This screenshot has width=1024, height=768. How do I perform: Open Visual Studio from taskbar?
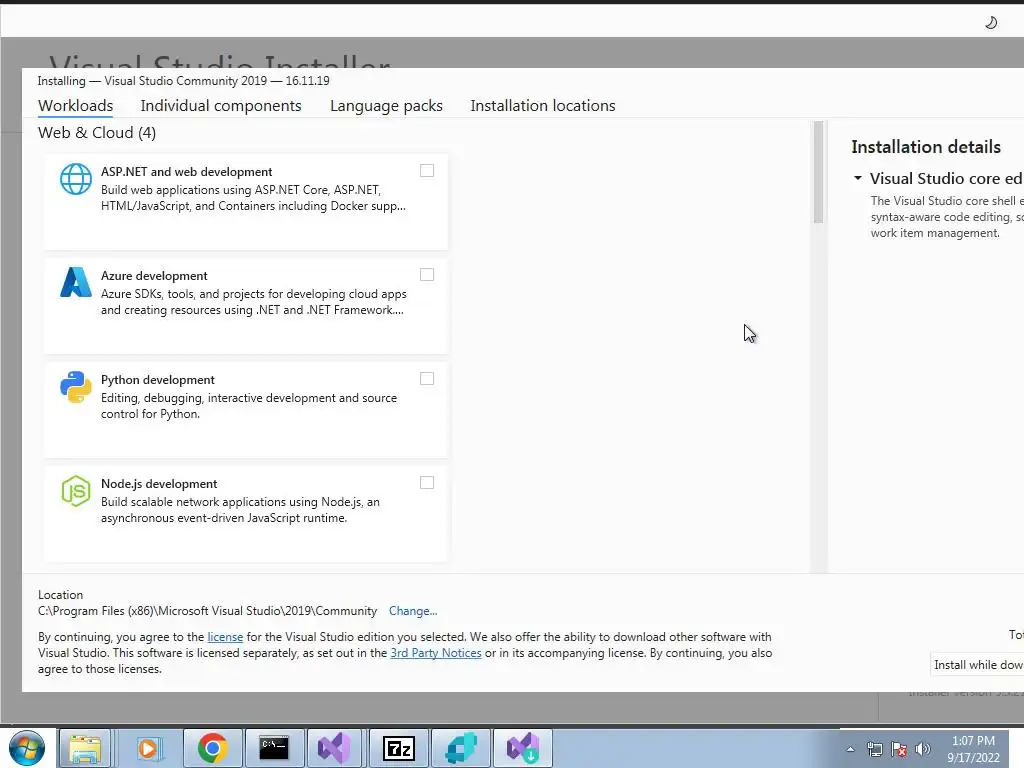334,748
